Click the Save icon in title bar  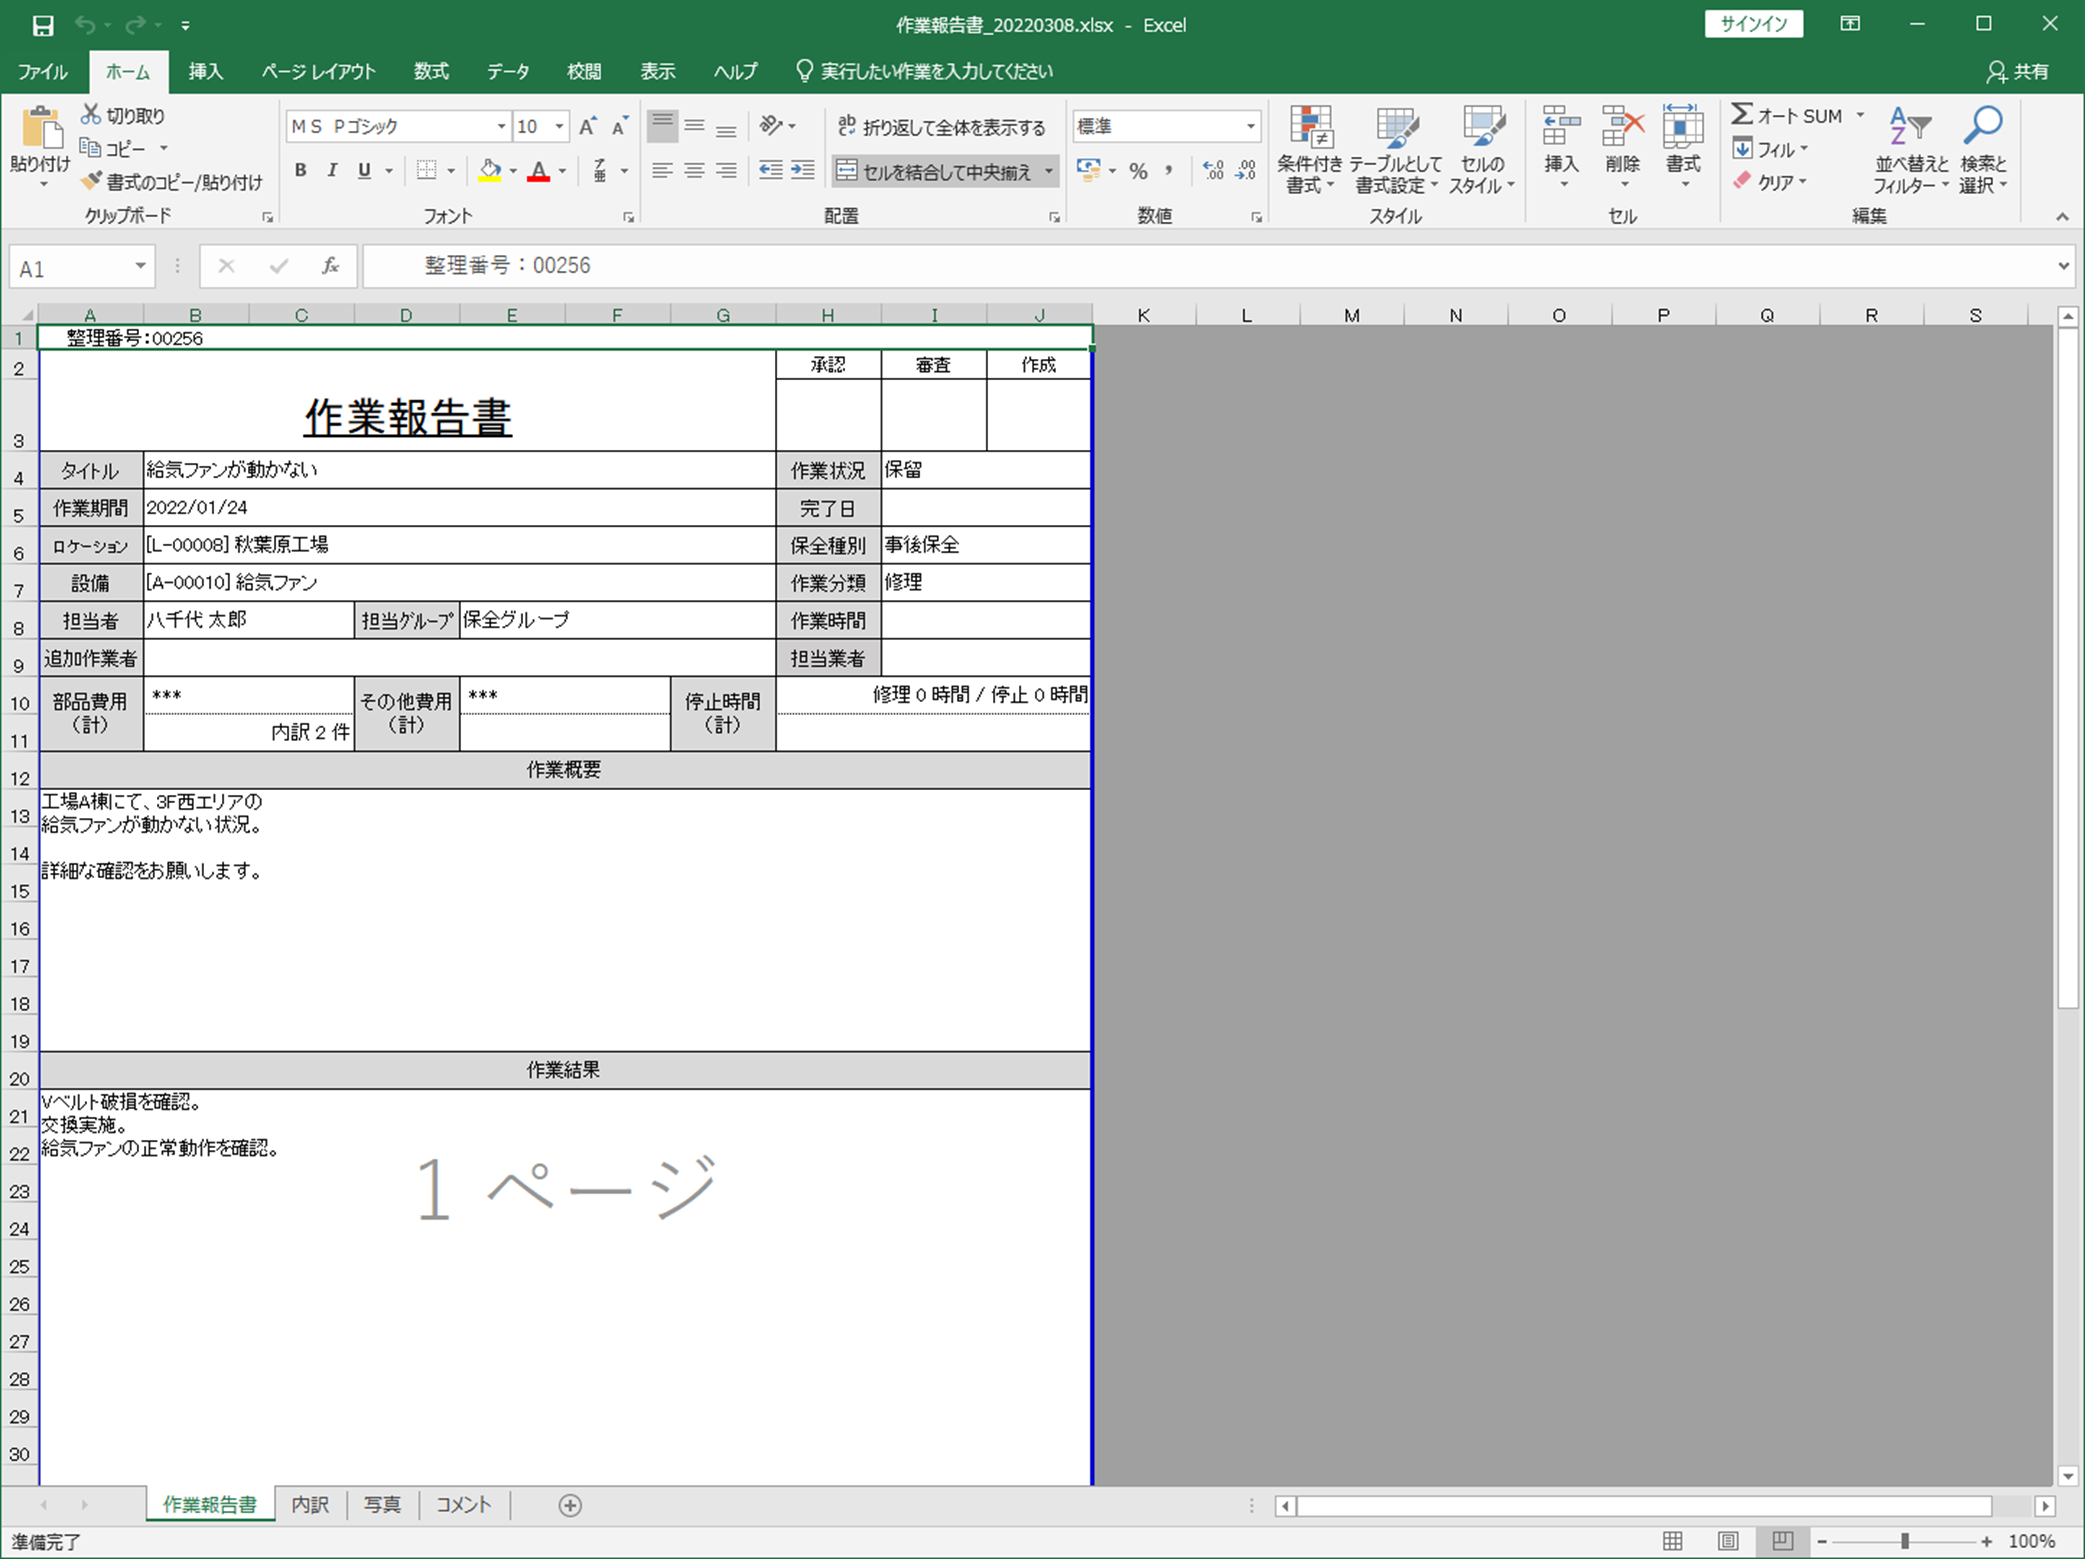click(43, 25)
